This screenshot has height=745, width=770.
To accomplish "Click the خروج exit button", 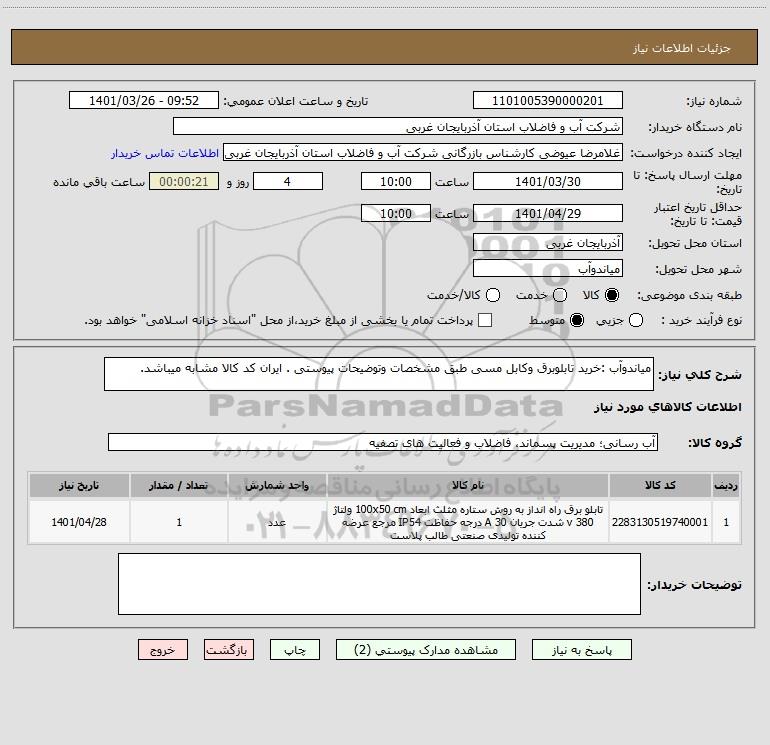I will [x=163, y=650].
